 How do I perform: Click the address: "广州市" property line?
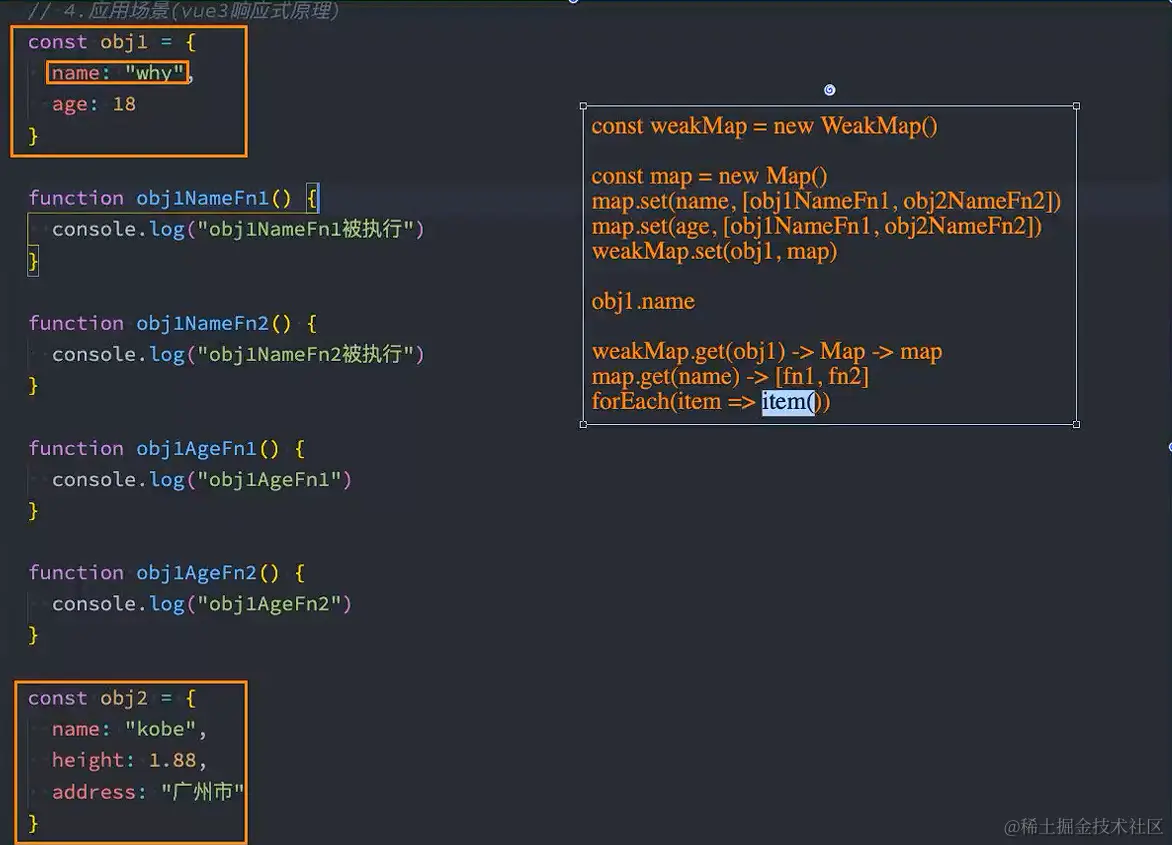(x=148, y=791)
